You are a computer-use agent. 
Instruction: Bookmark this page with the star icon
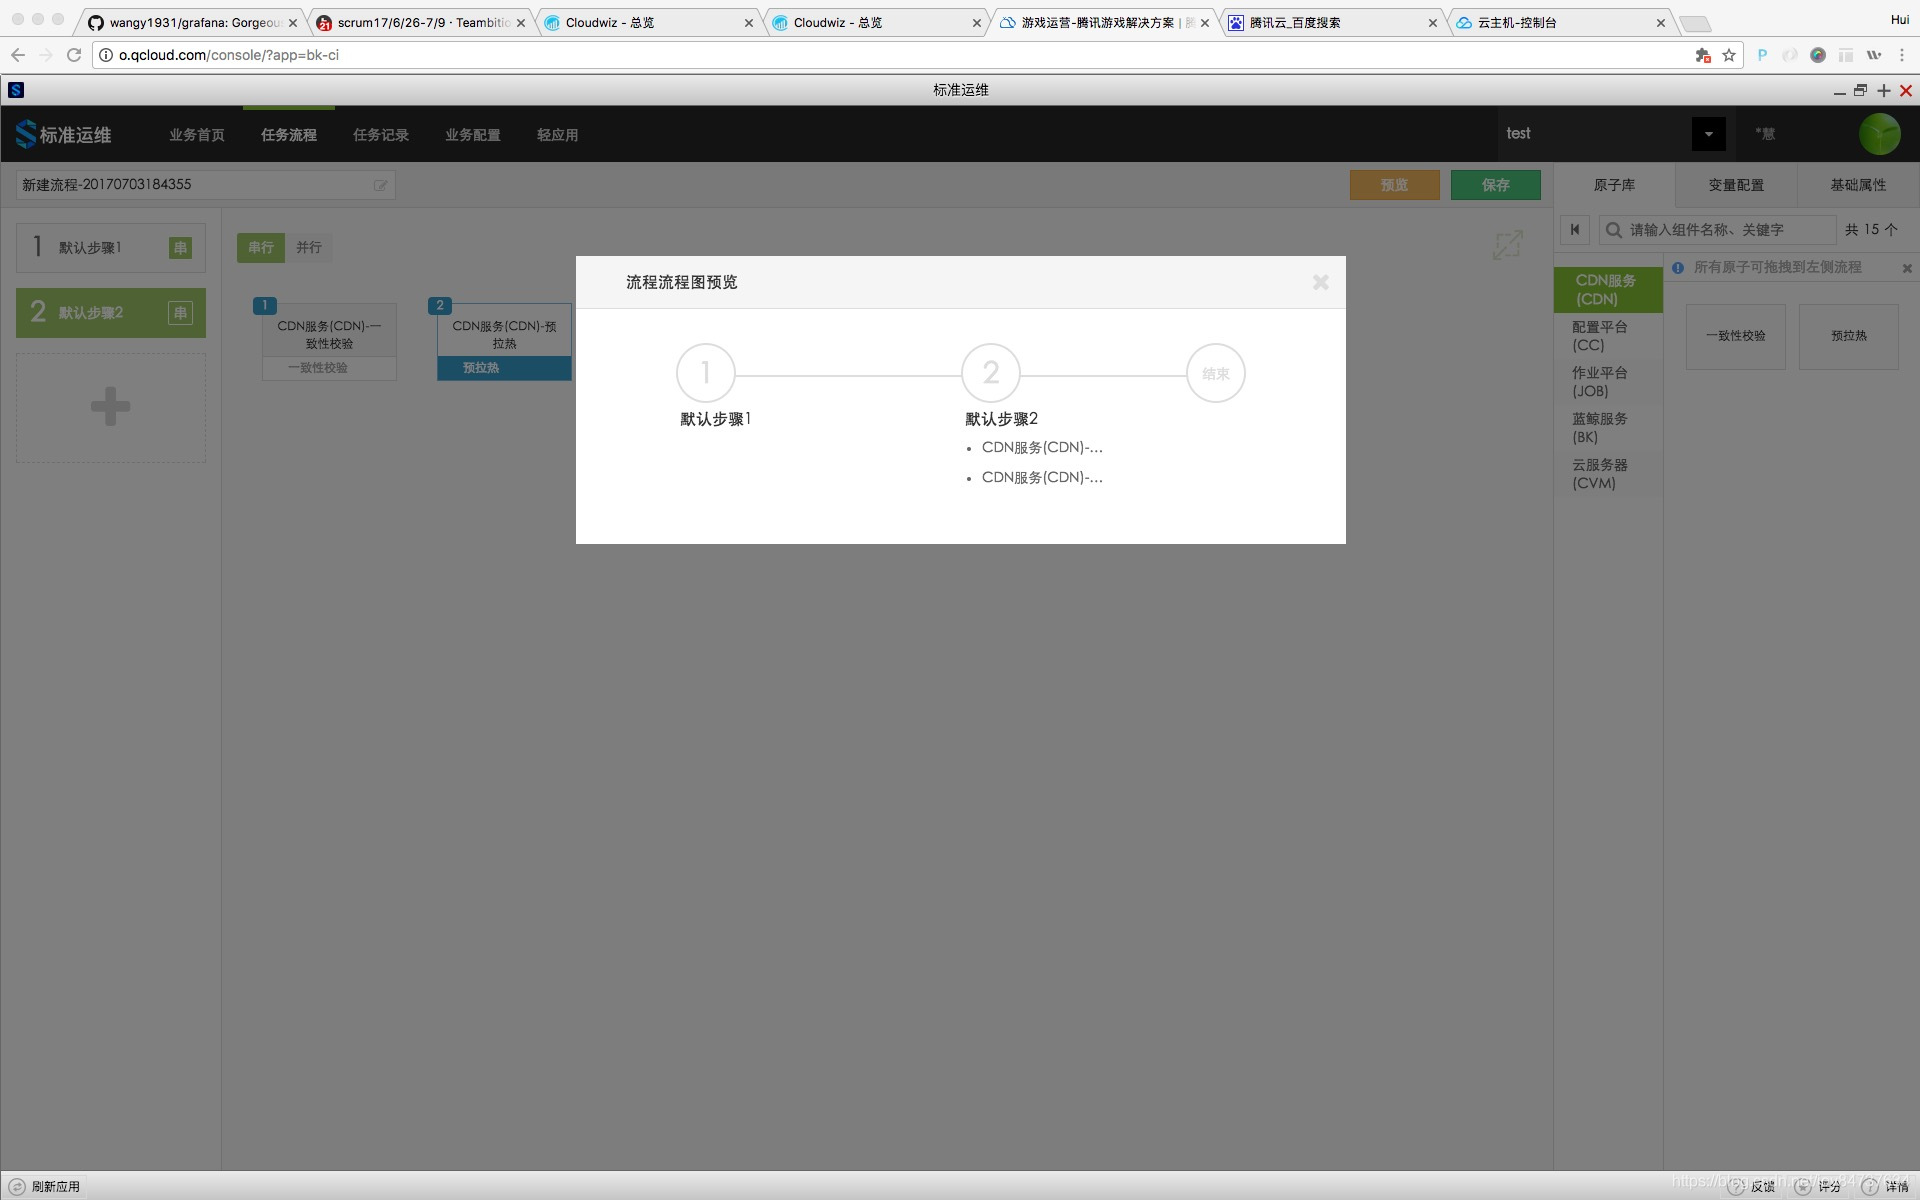[x=1729, y=55]
